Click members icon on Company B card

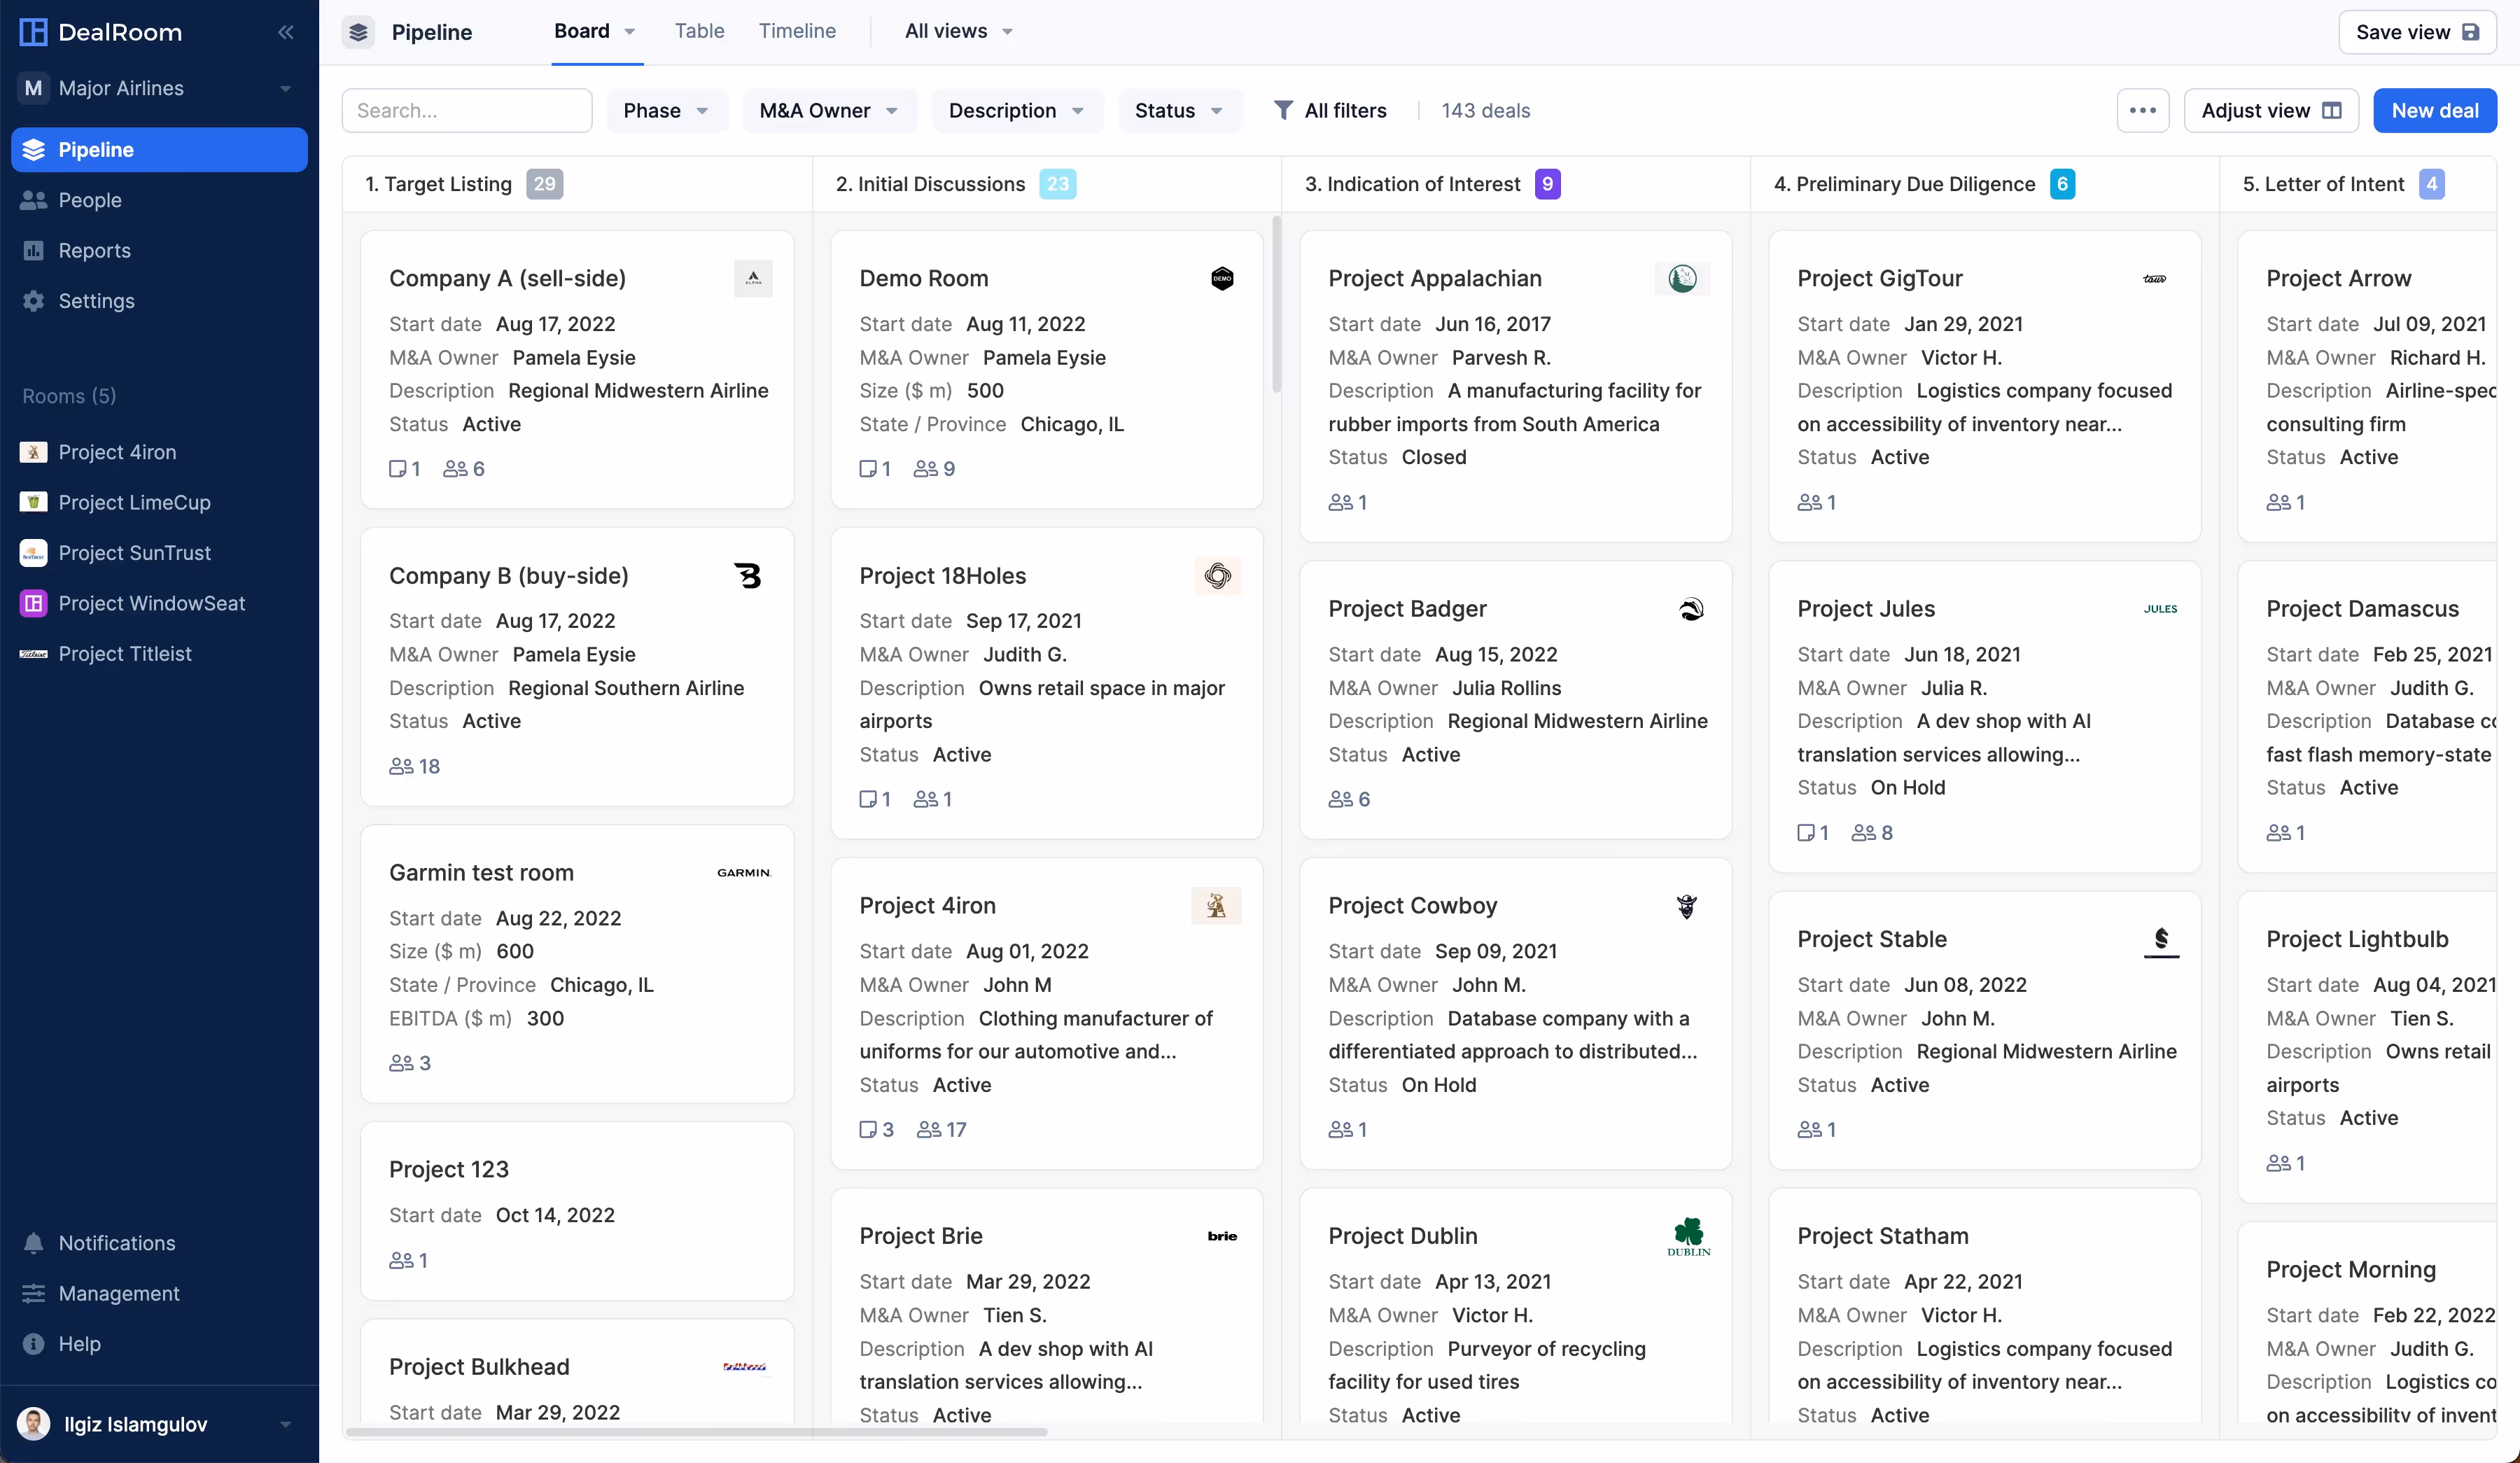pyautogui.click(x=401, y=766)
